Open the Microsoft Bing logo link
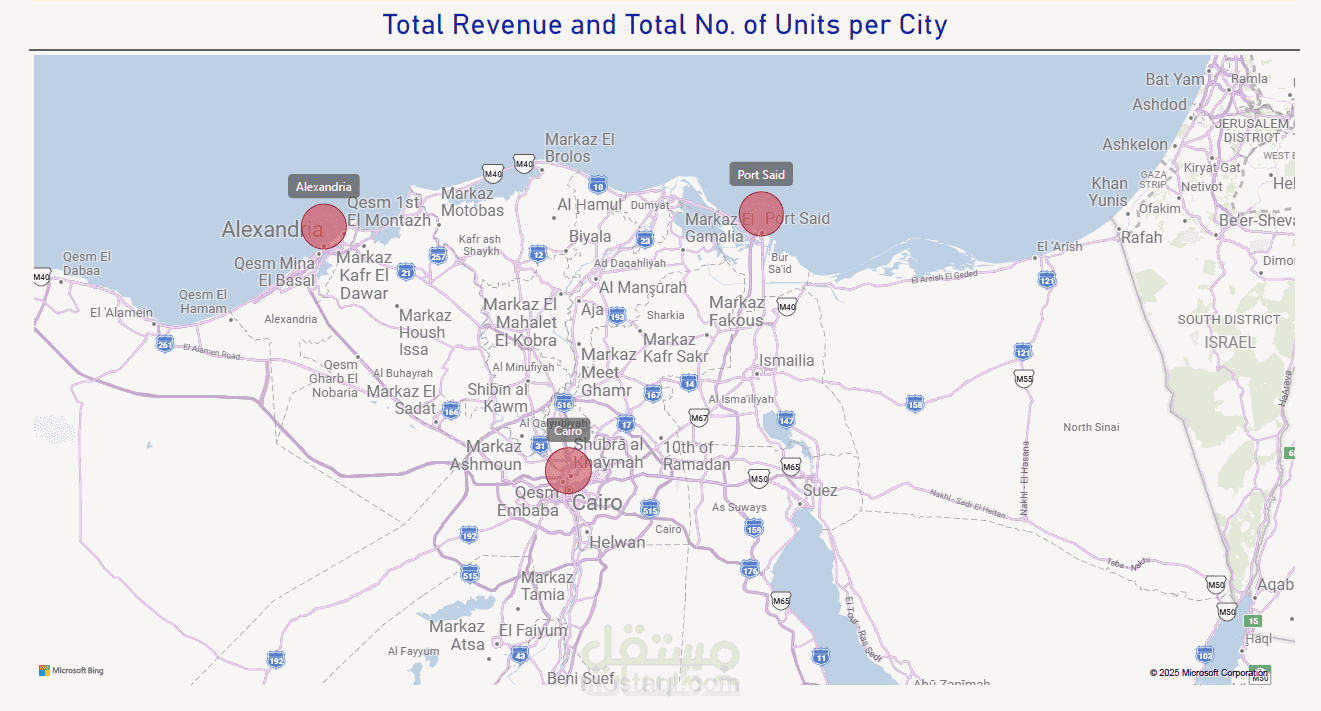Image resolution: width=1321 pixels, height=711 pixels. [71, 671]
